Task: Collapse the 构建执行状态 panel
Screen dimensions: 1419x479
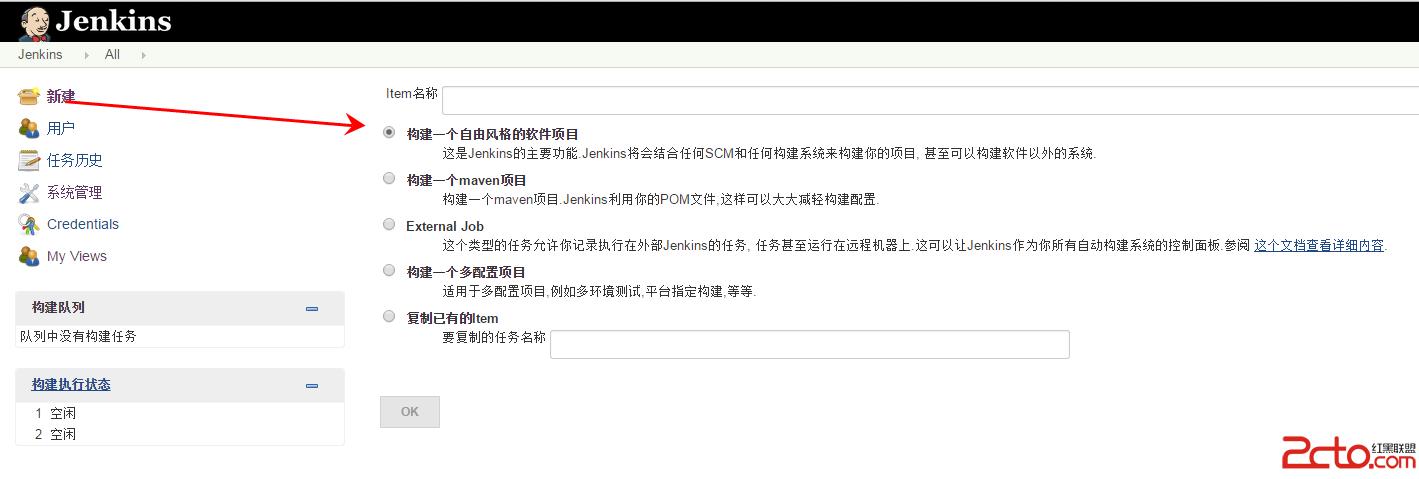Action: click(x=312, y=386)
